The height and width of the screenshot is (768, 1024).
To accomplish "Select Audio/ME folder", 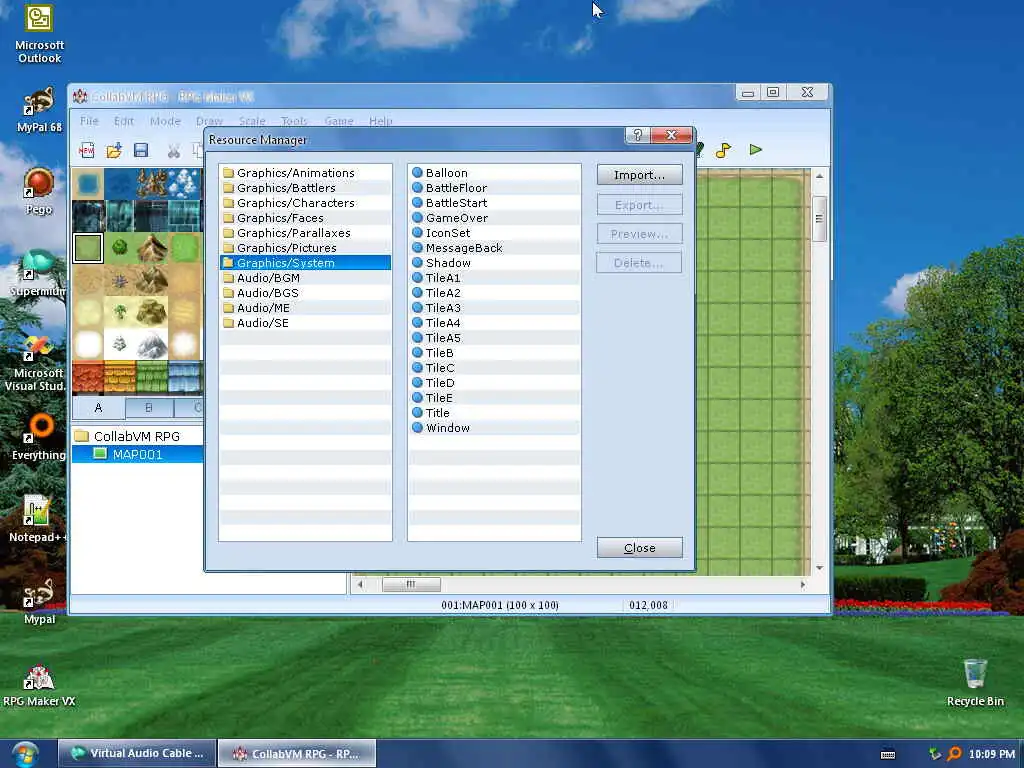I will tap(305, 308).
